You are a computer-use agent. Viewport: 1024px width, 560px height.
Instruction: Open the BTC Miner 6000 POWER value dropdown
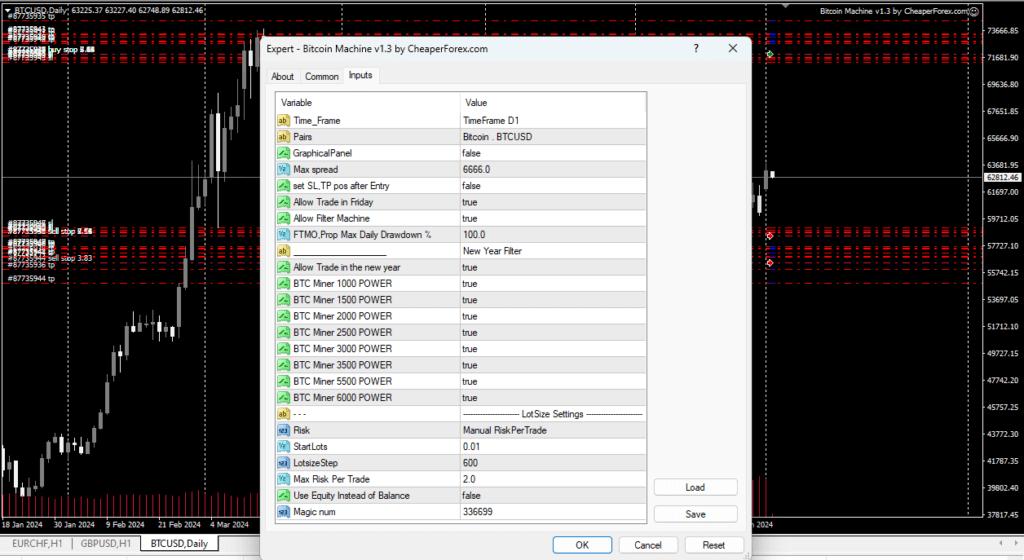point(553,398)
